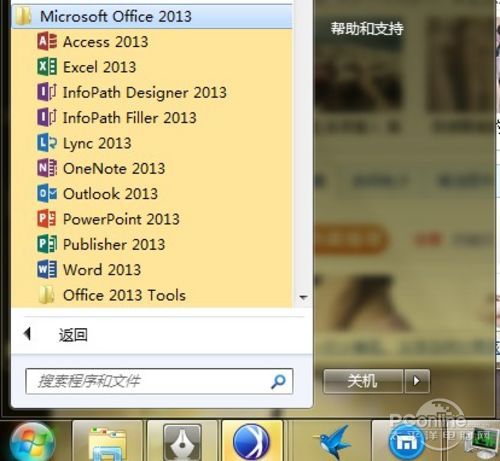Click the Word 2013 icon

(47, 269)
